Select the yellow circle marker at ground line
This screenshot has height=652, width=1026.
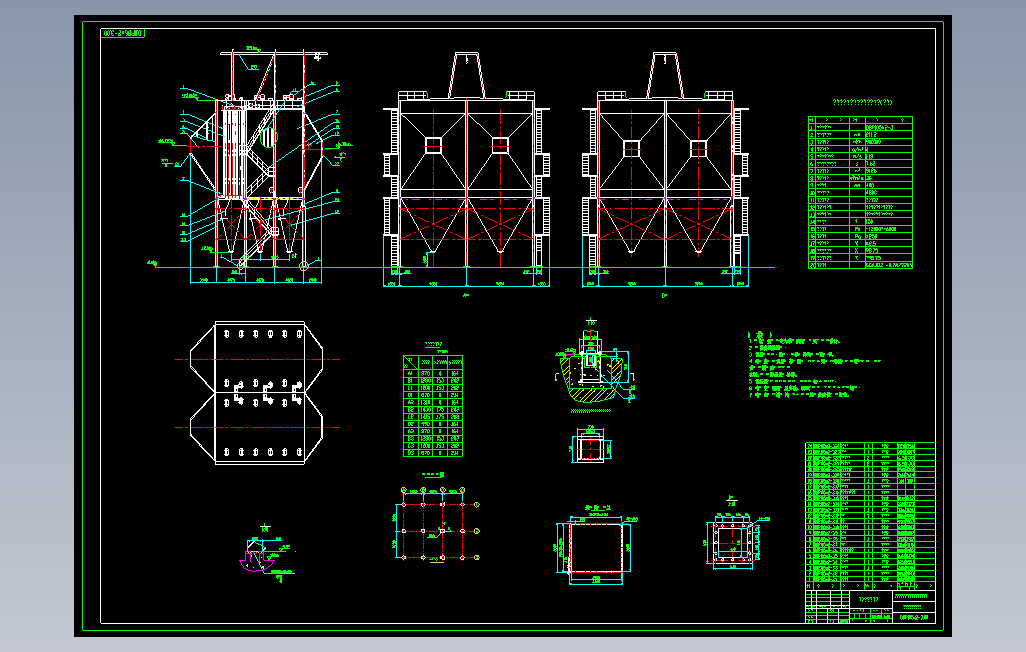pyautogui.click(x=304, y=266)
